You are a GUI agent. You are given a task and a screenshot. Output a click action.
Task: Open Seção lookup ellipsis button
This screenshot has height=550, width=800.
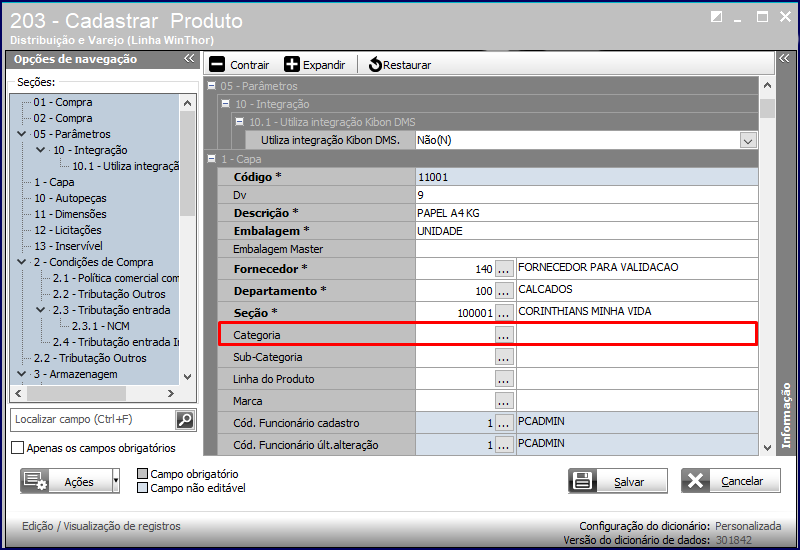pos(504,312)
